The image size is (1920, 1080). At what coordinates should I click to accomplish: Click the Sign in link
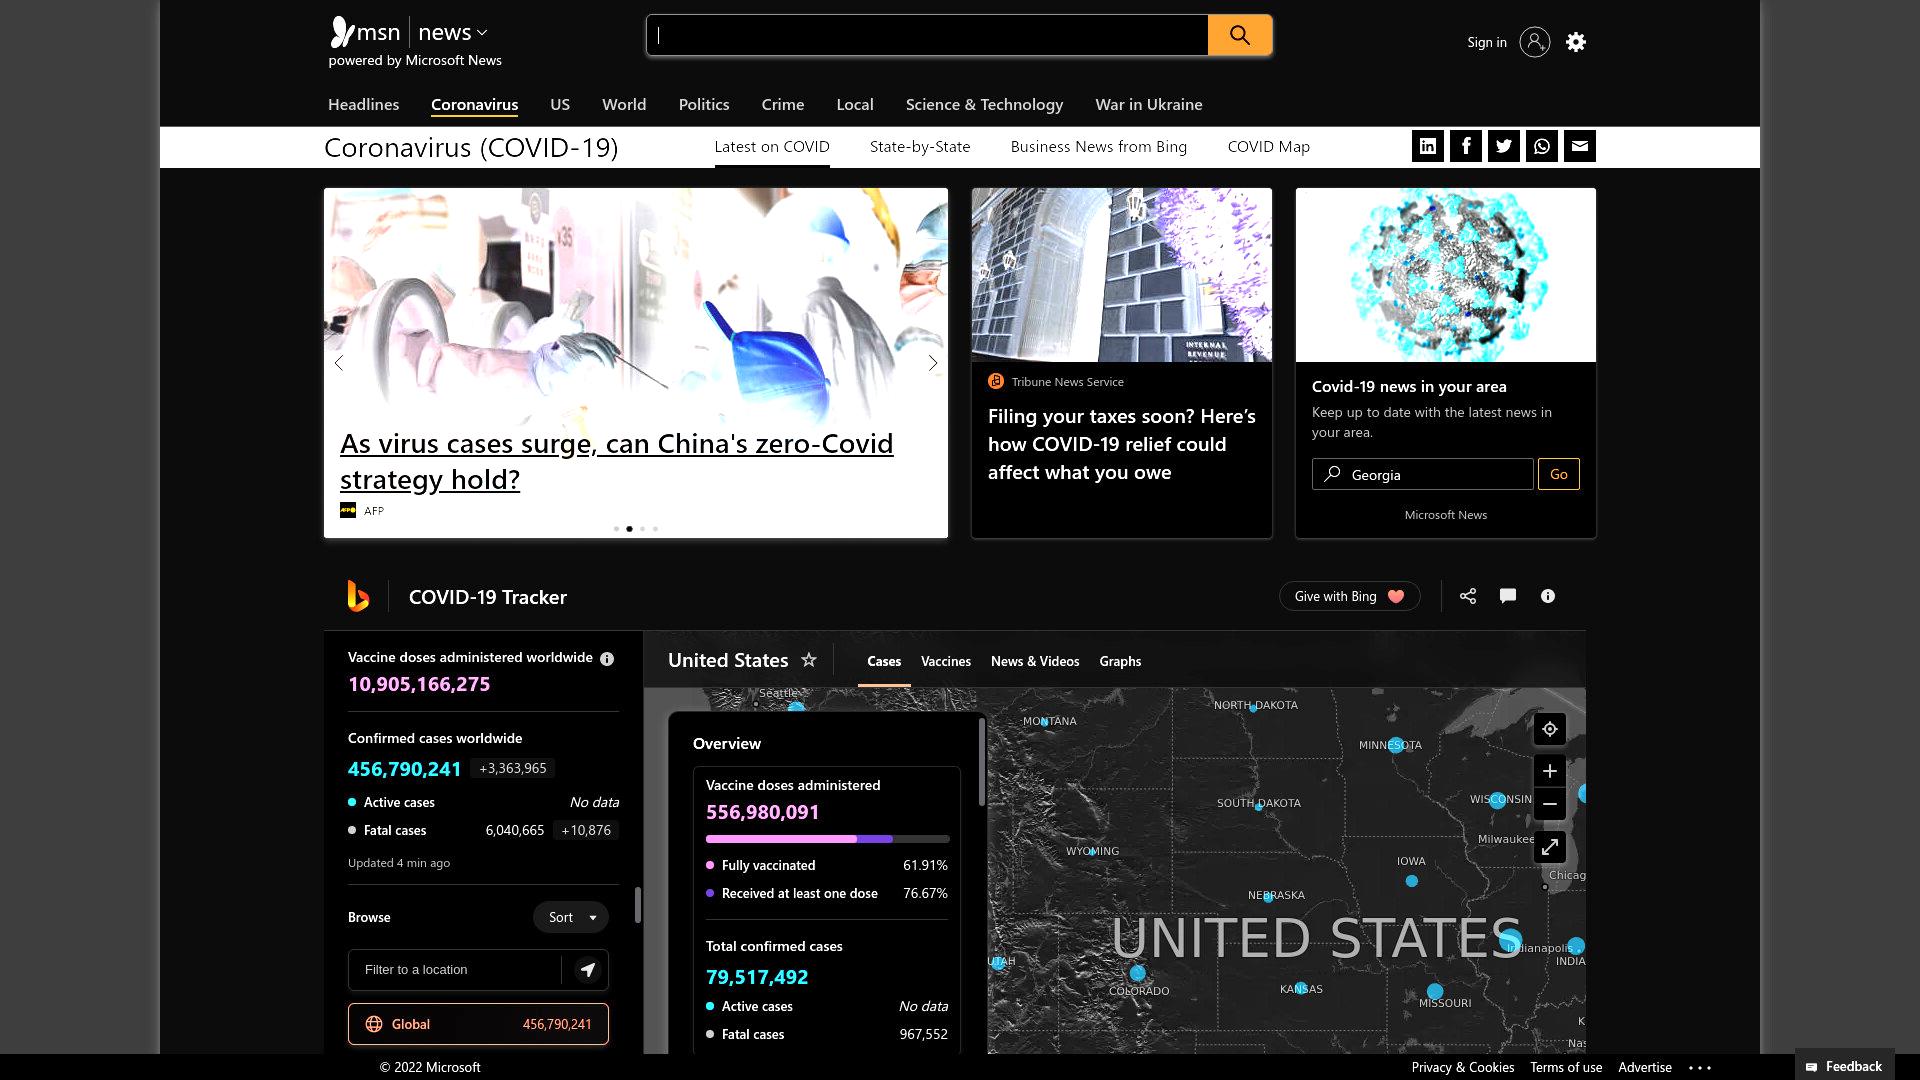(x=1487, y=42)
